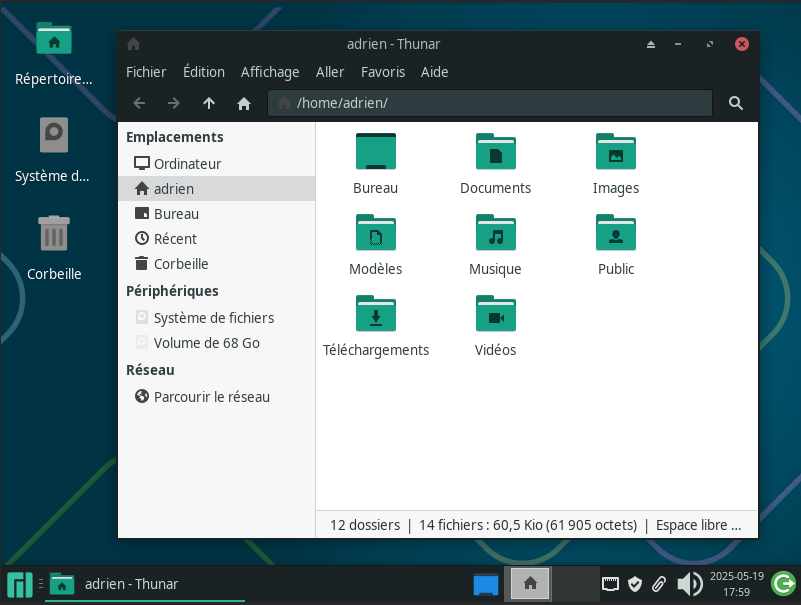The width and height of the screenshot is (801, 605).
Task: Go to parent folder with up arrow
Action: click(208, 103)
